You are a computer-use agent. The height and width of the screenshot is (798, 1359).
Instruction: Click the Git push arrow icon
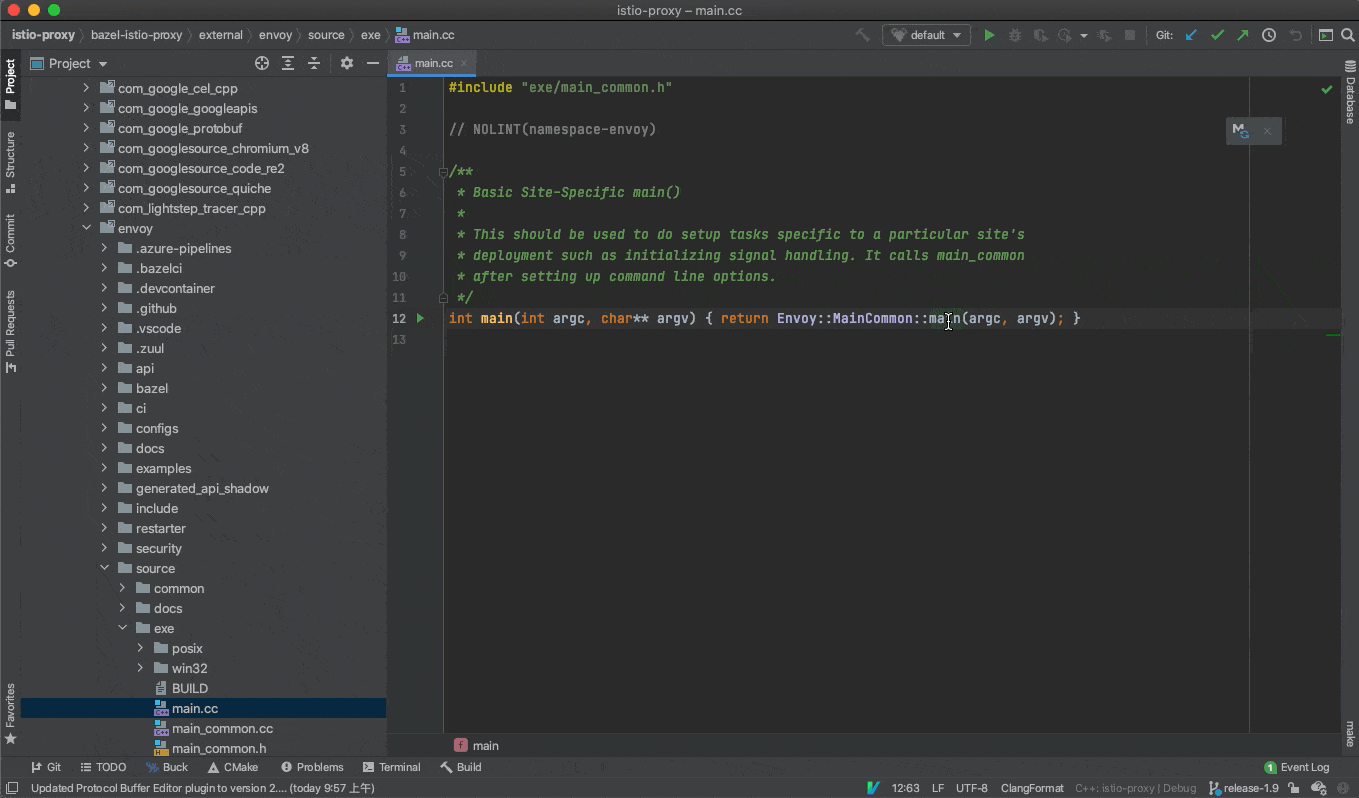click(1242, 35)
